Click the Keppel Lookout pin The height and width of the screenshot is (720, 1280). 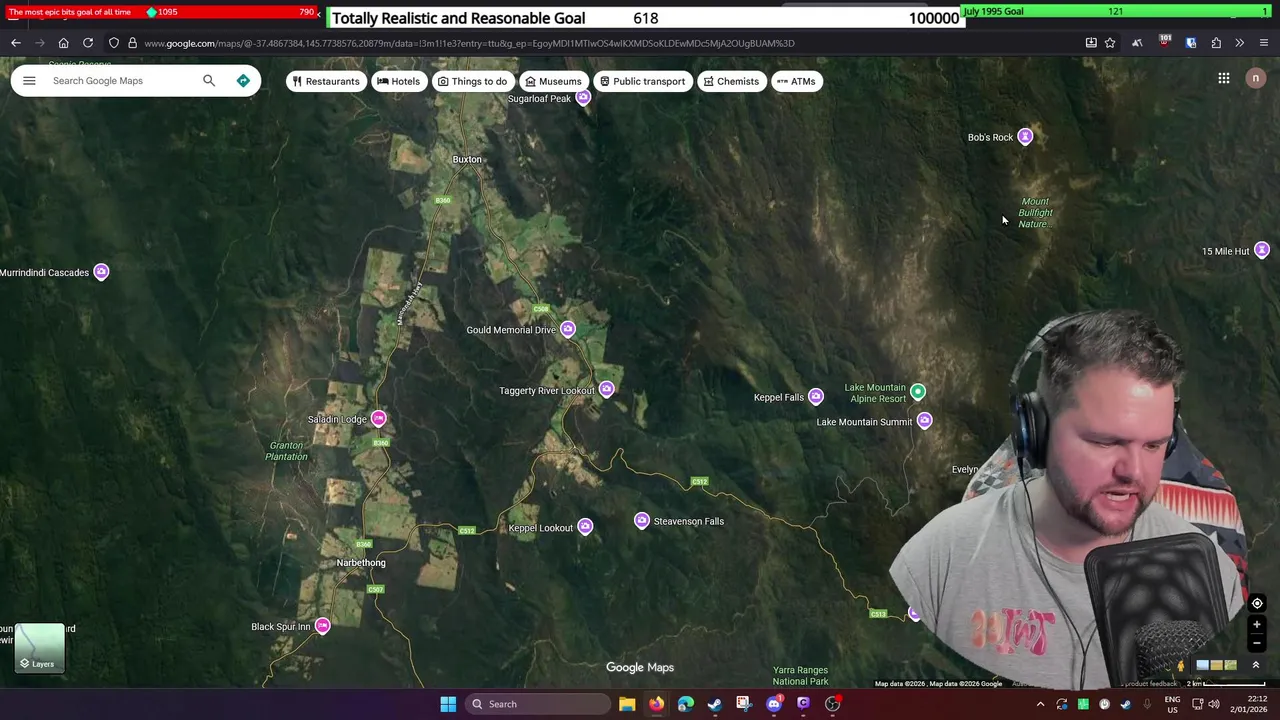pyautogui.click(x=585, y=527)
